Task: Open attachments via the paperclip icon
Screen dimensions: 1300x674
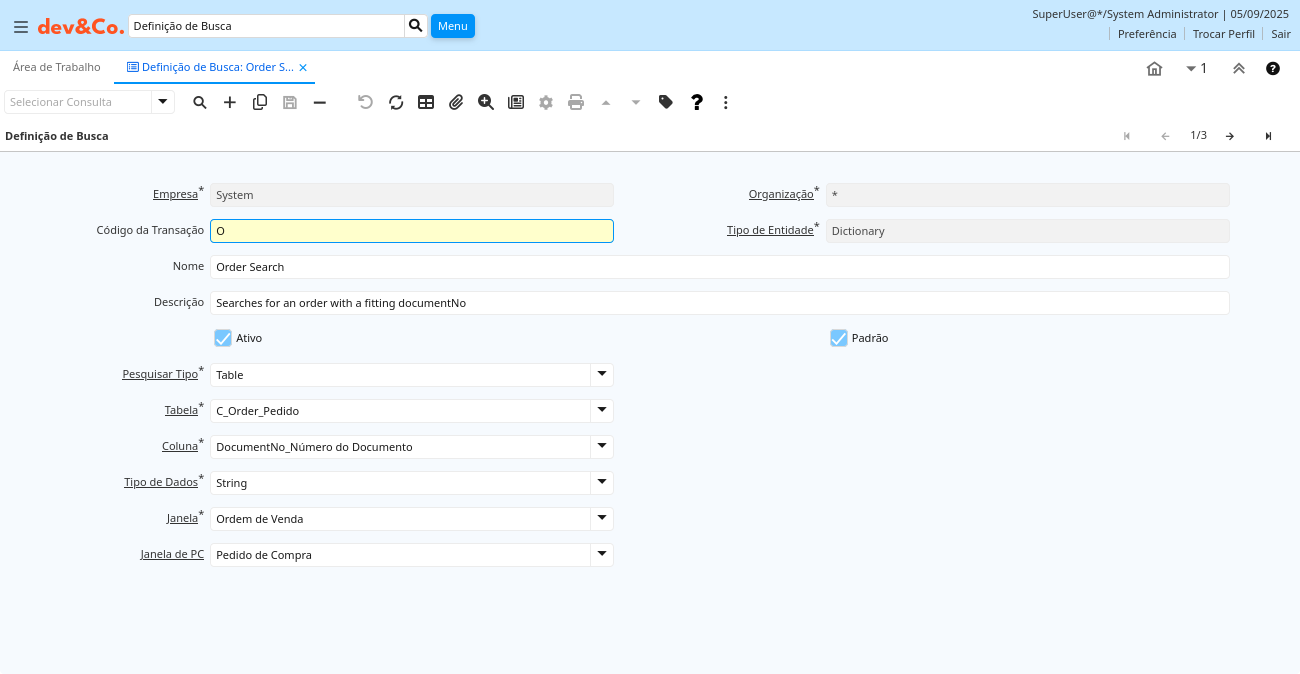Action: click(x=456, y=102)
